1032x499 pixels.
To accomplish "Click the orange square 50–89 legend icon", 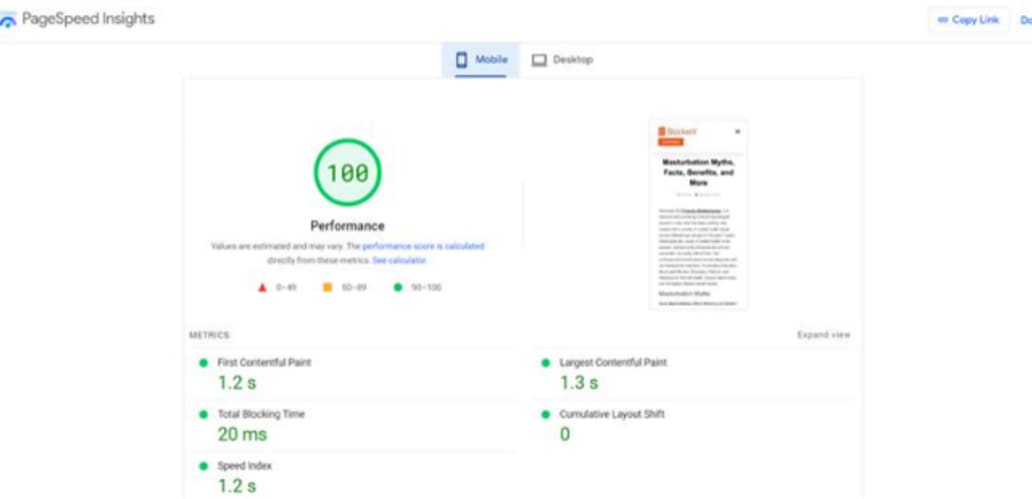I will (x=326, y=288).
